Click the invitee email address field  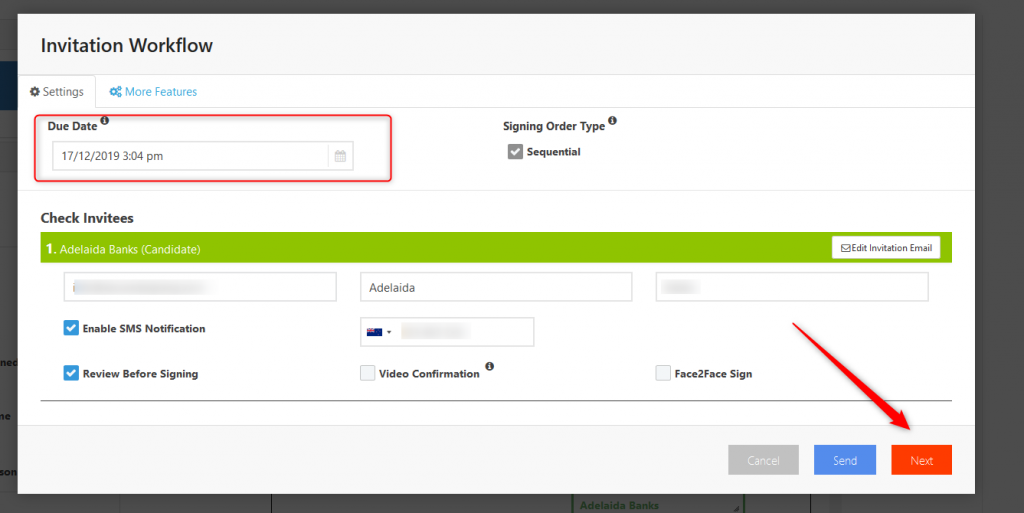pos(200,287)
